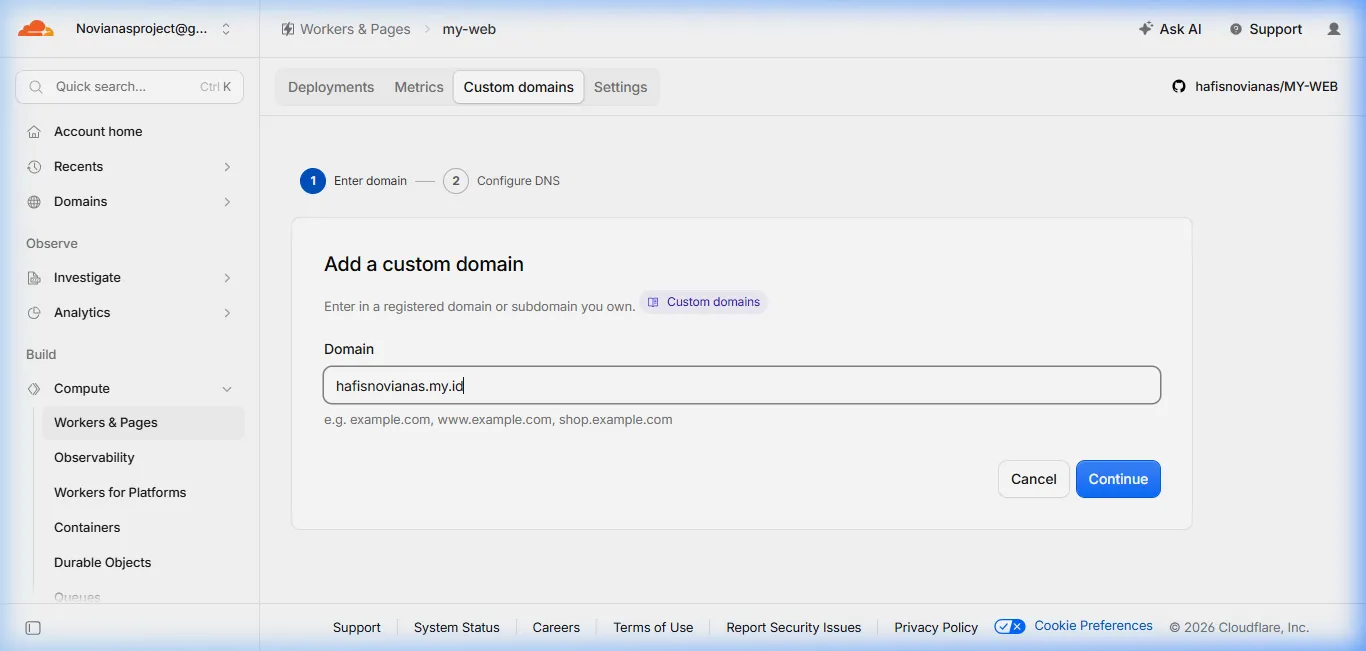Open the Support menu
1366x651 pixels.
point(1266,29)
